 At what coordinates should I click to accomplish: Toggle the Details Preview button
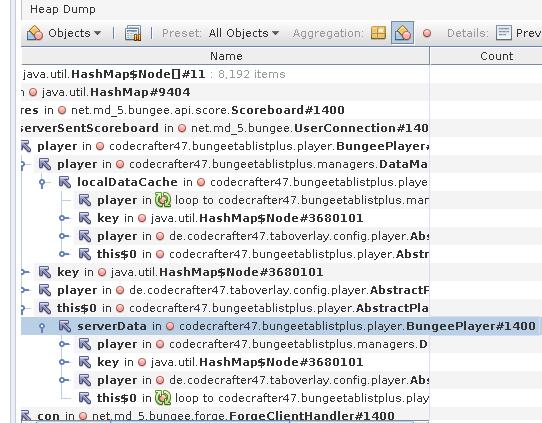pyautogui.click(x=518, y=33)
